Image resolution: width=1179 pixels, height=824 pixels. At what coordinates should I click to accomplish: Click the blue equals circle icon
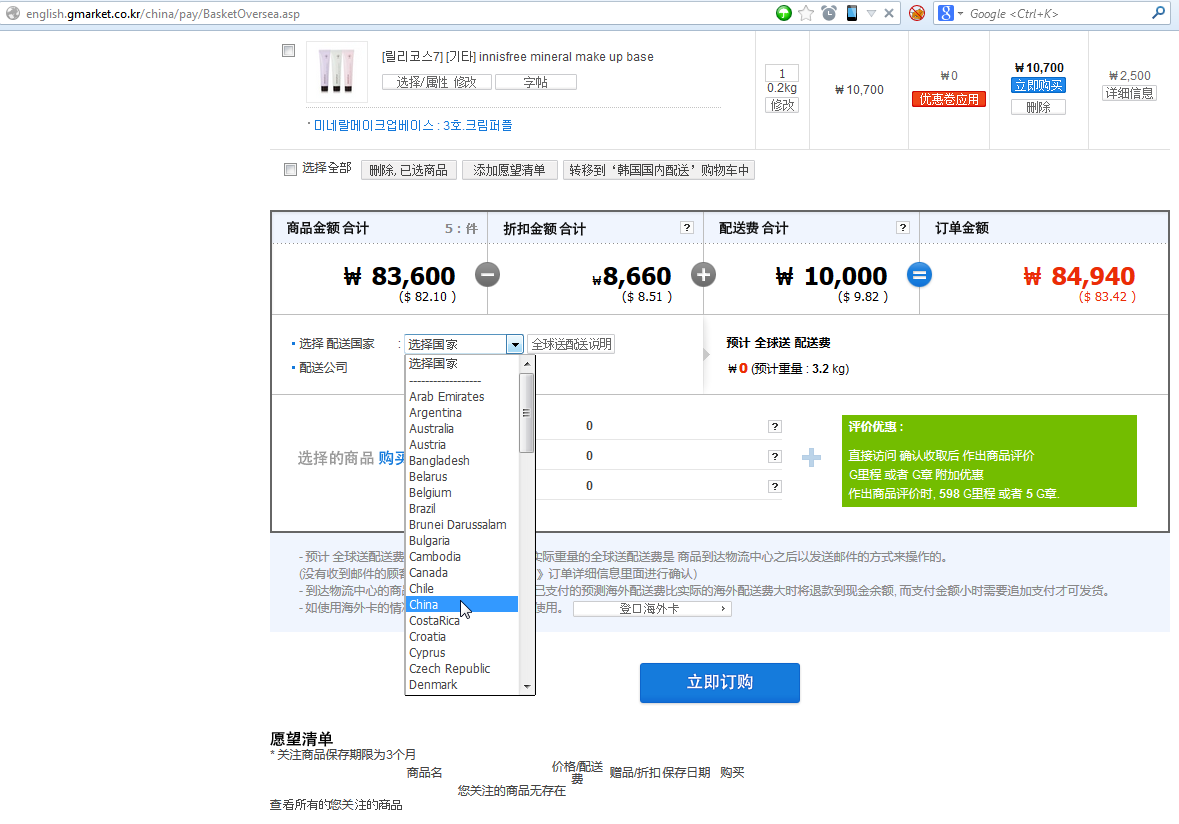pos(919,274)
